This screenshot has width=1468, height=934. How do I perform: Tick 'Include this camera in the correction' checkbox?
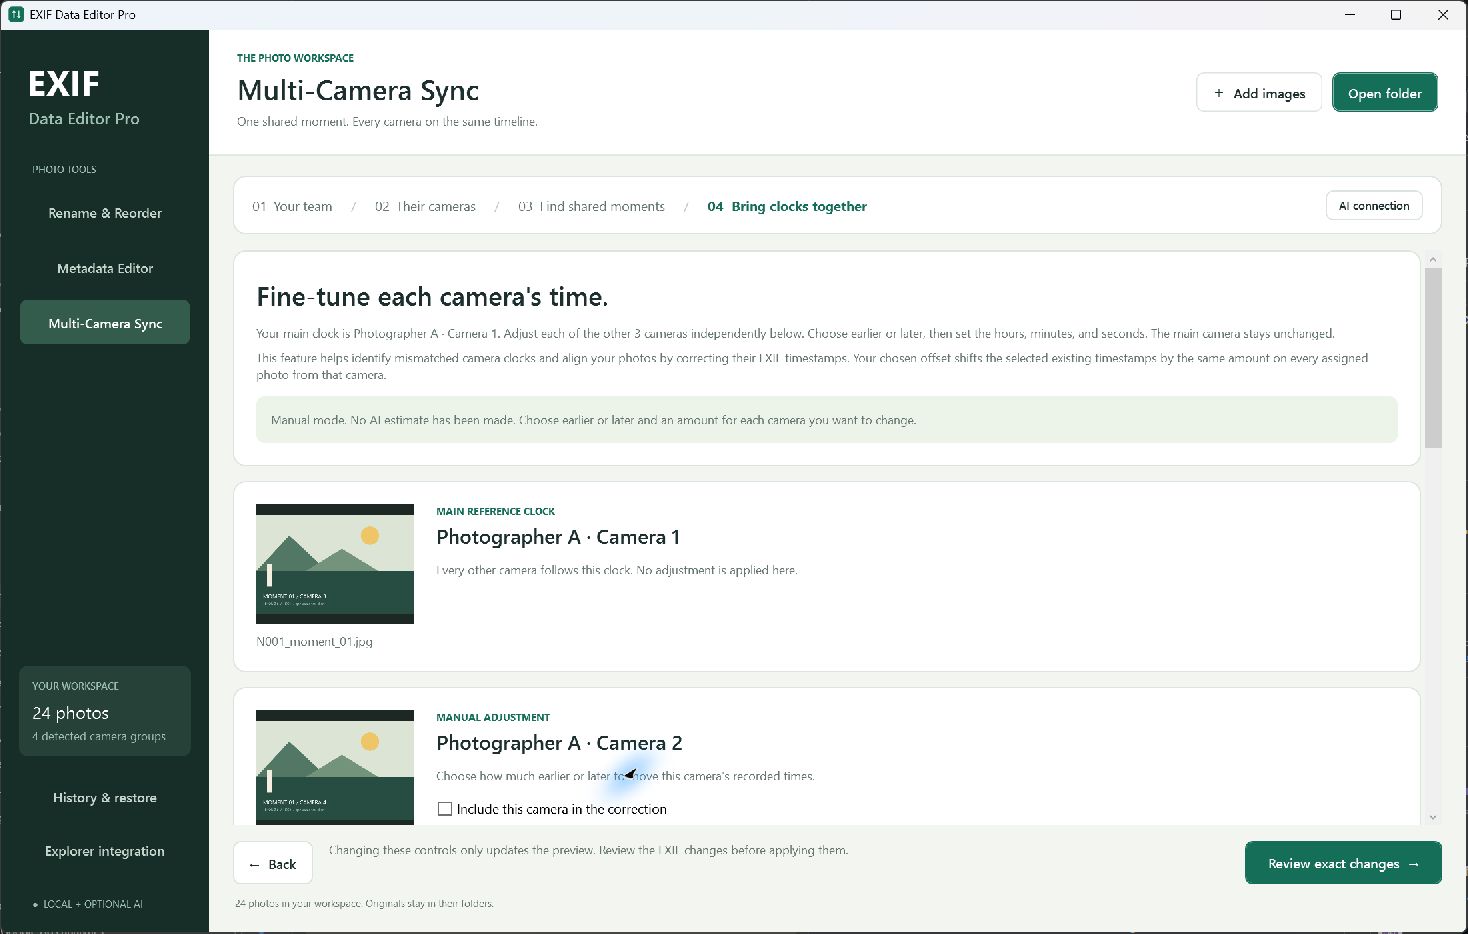coord(445,809)
